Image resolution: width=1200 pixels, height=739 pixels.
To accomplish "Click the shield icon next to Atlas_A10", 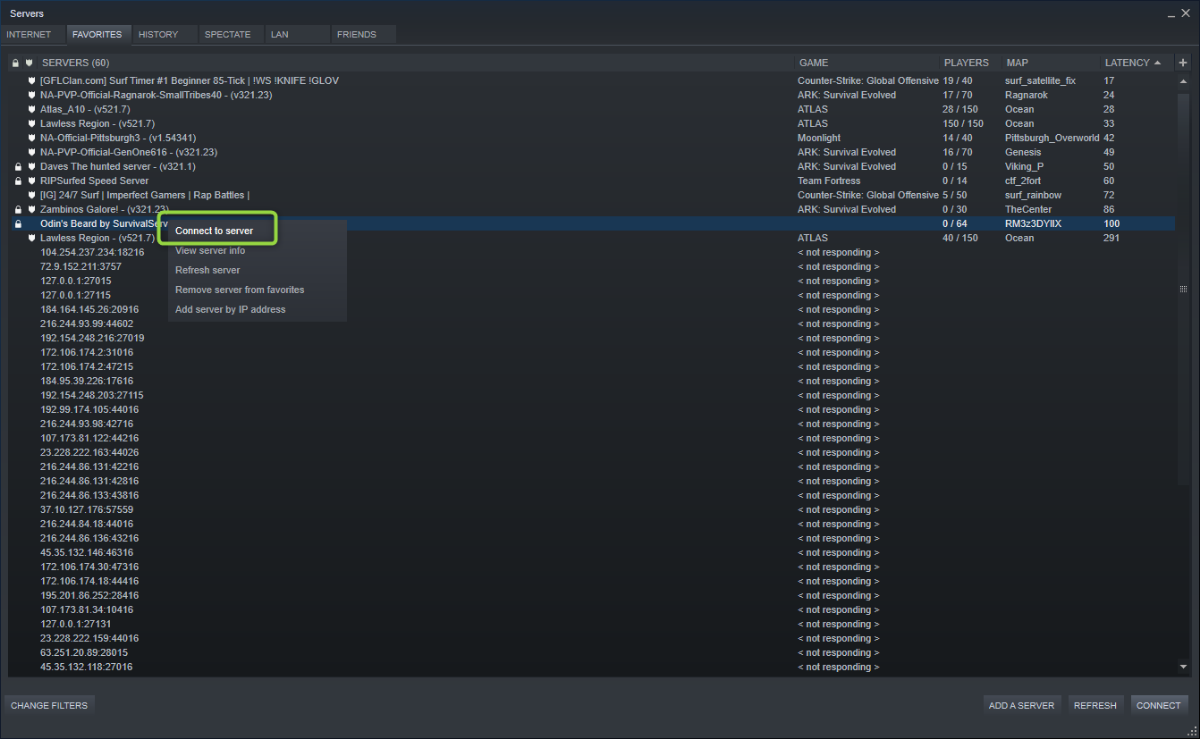I will click(32, 109).
